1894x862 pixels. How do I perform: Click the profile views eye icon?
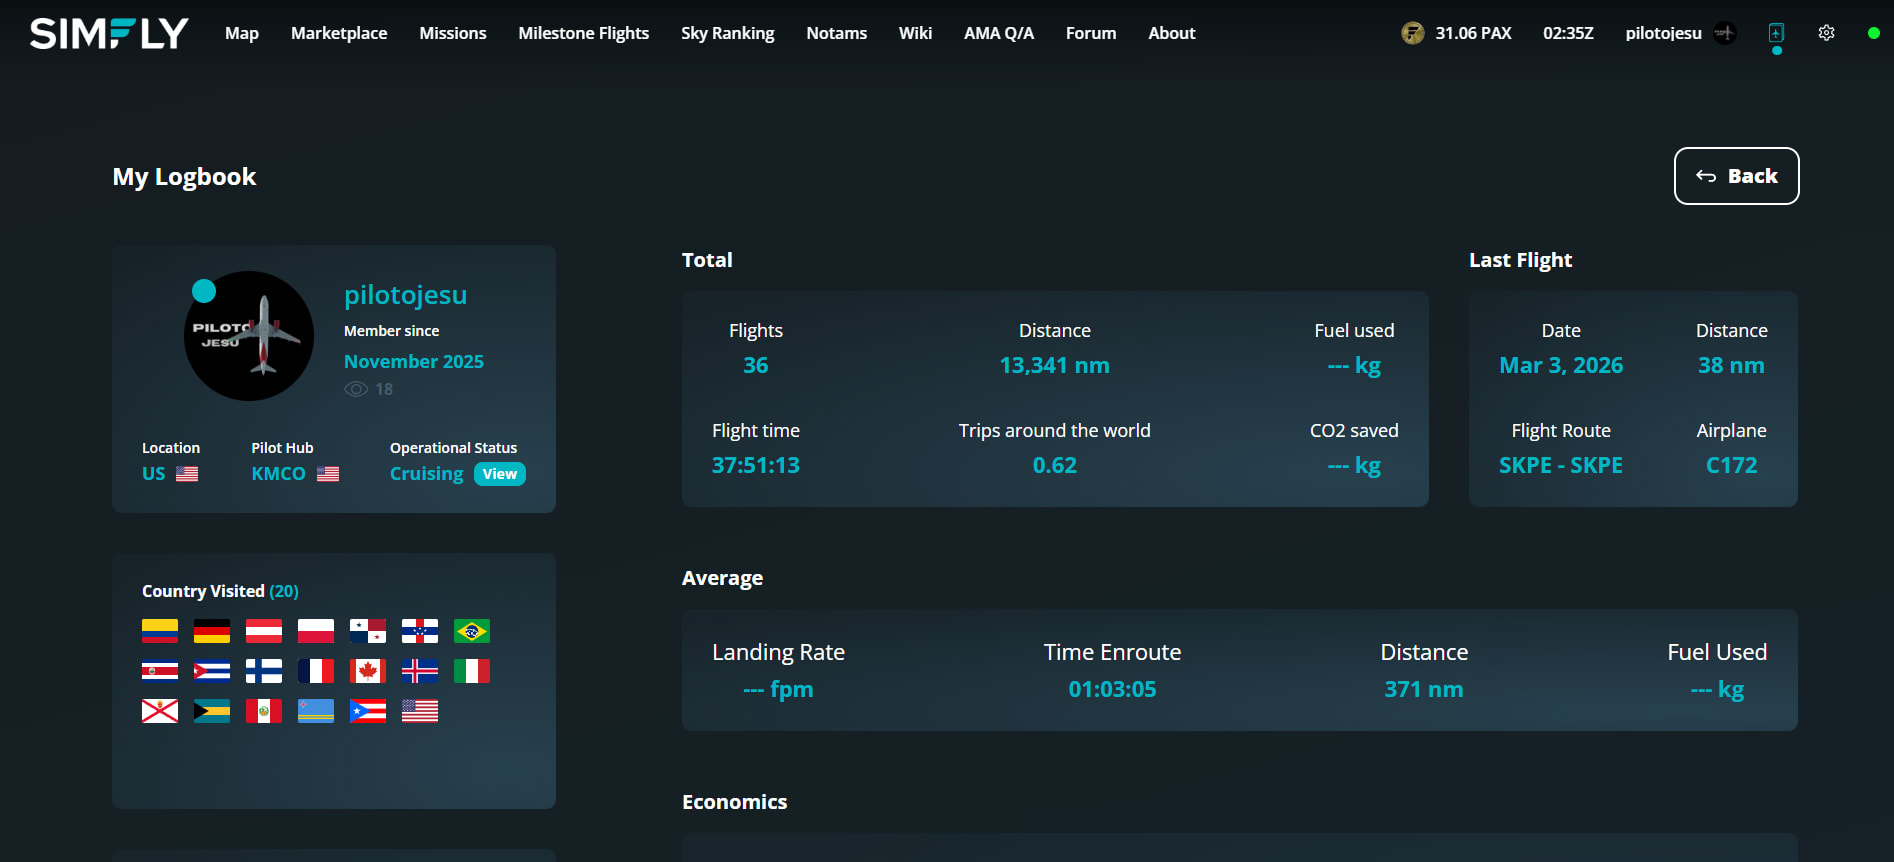coord(356,389)
